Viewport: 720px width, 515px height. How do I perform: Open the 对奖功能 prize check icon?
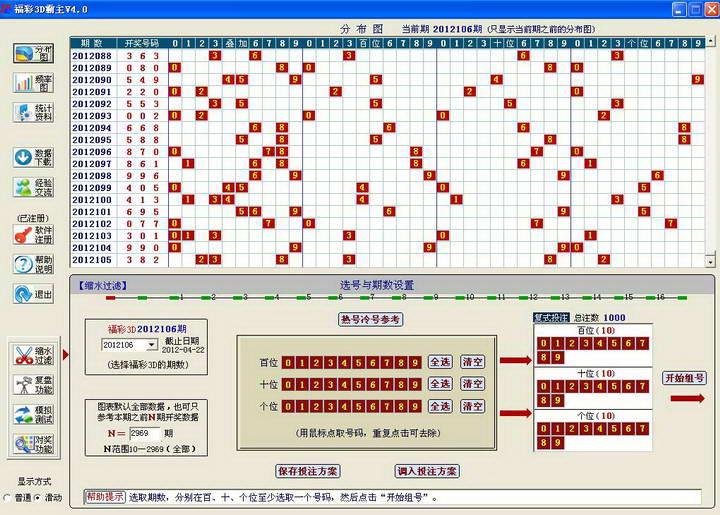(x=34, y=444)
